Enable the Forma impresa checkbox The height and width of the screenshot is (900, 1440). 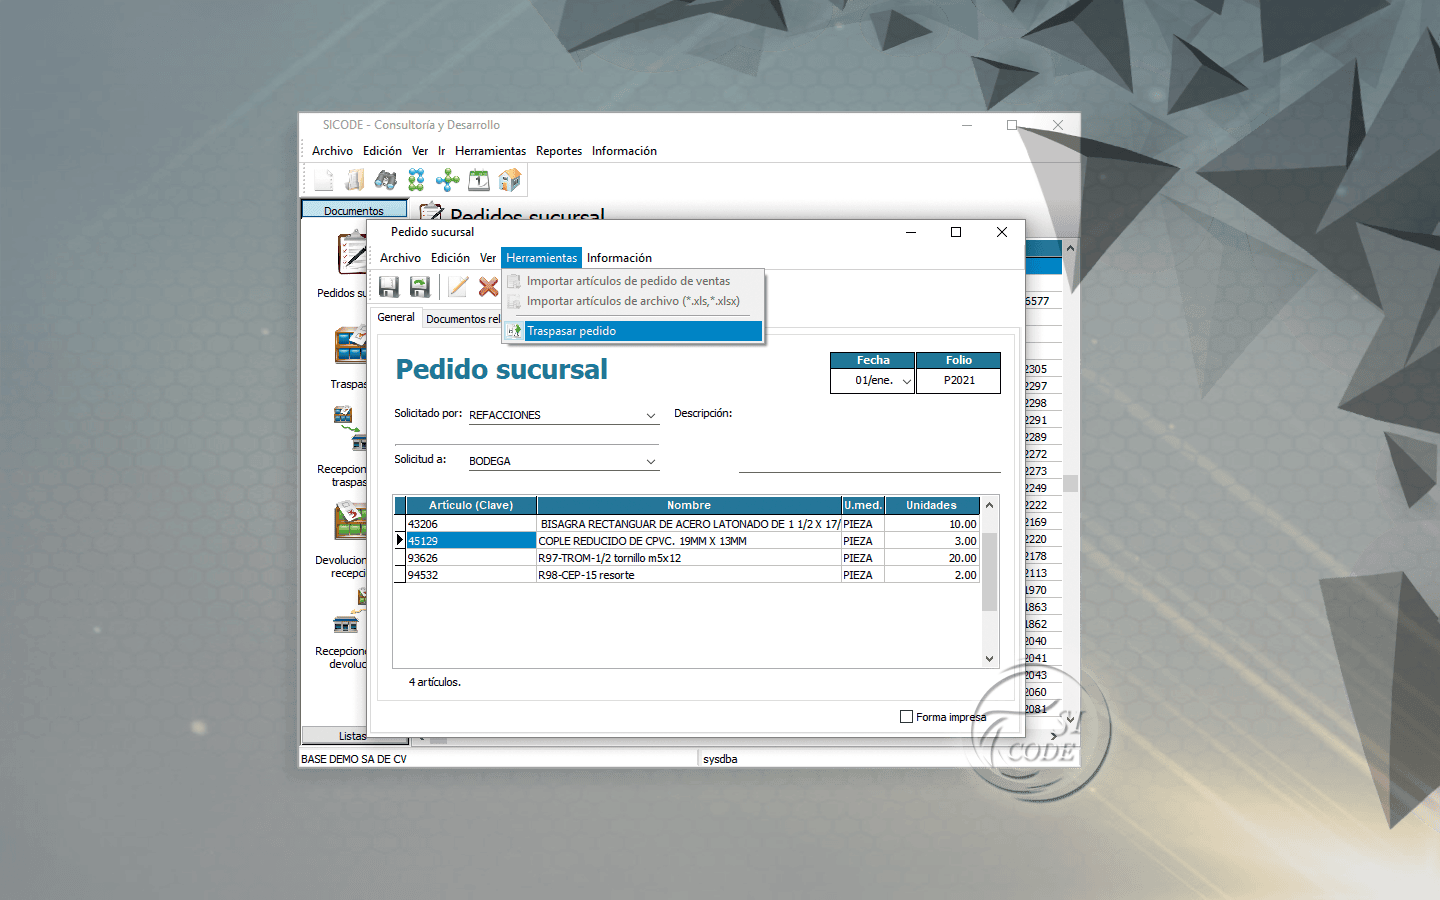[x=906, y=717]
